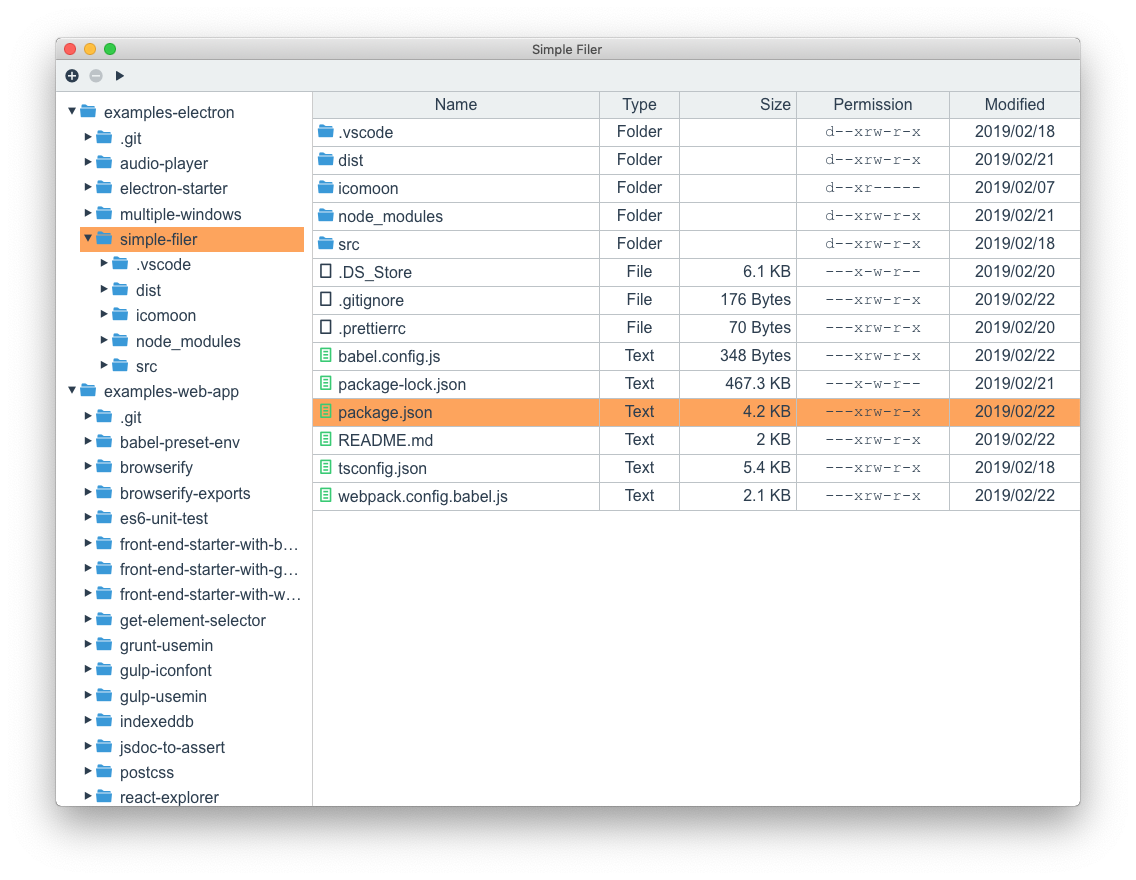
Task: Sort by the Modified column header
Action: click(x=1014, y=104)
